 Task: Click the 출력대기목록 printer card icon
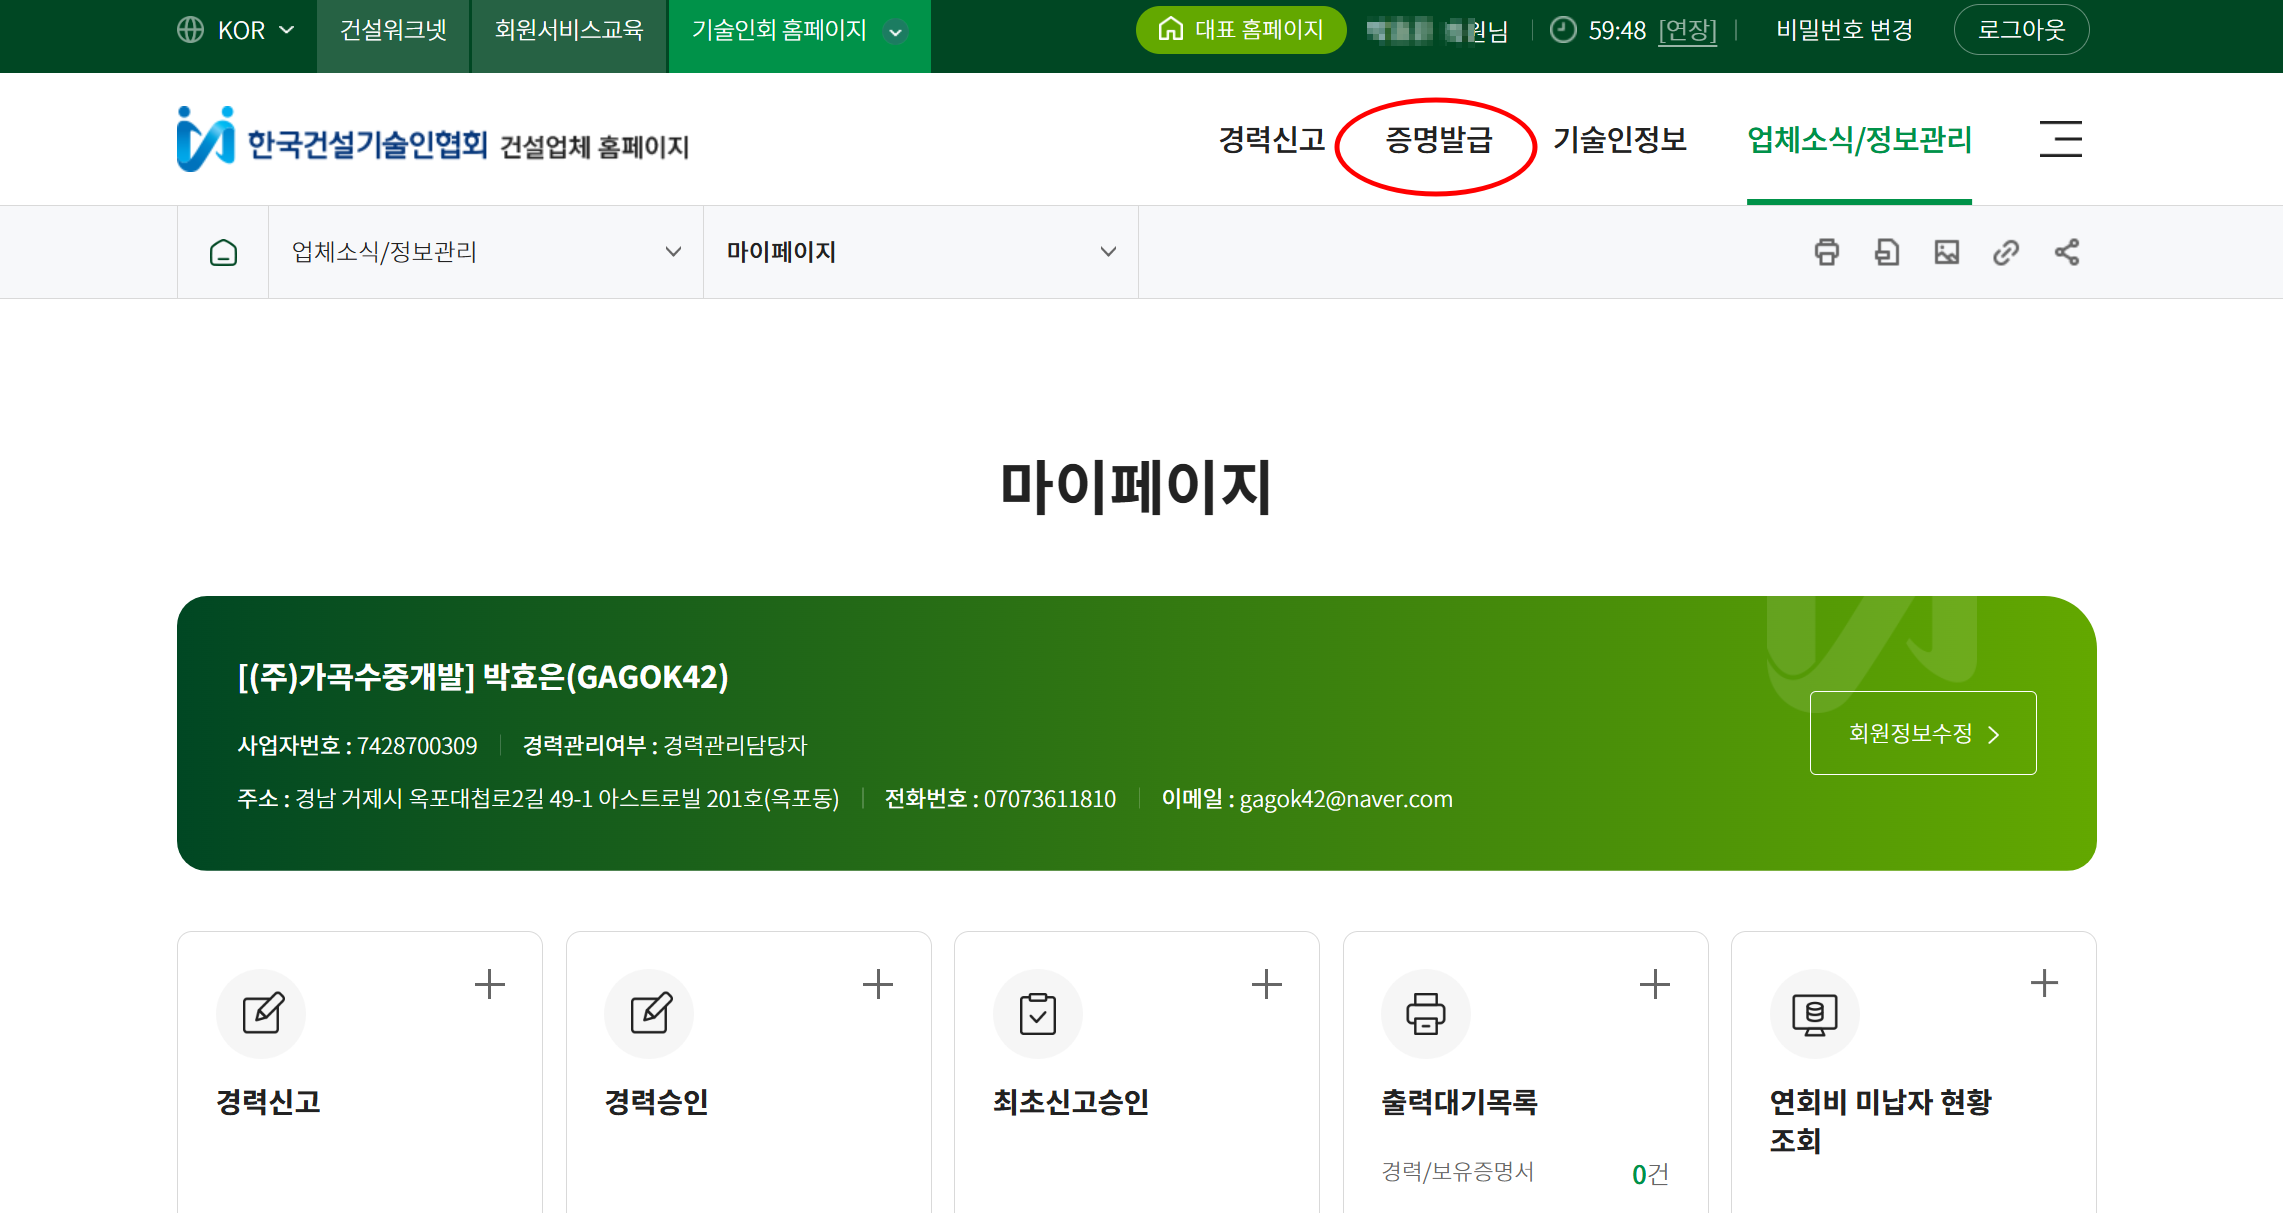coord(1425,1013)
